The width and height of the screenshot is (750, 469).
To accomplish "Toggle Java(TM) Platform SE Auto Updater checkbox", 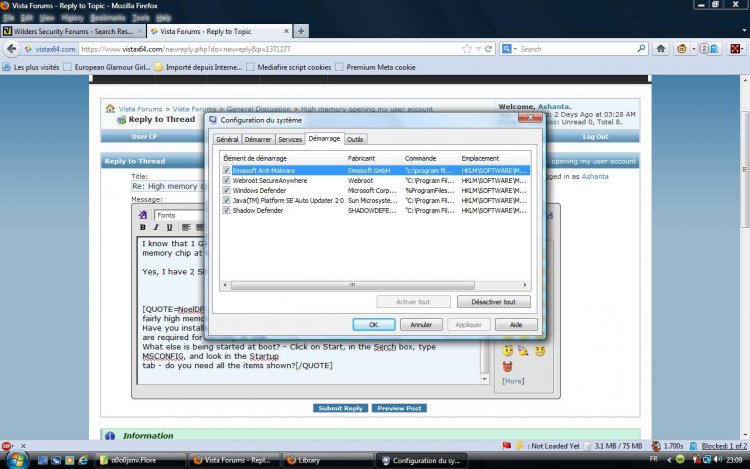I will 226,200.
